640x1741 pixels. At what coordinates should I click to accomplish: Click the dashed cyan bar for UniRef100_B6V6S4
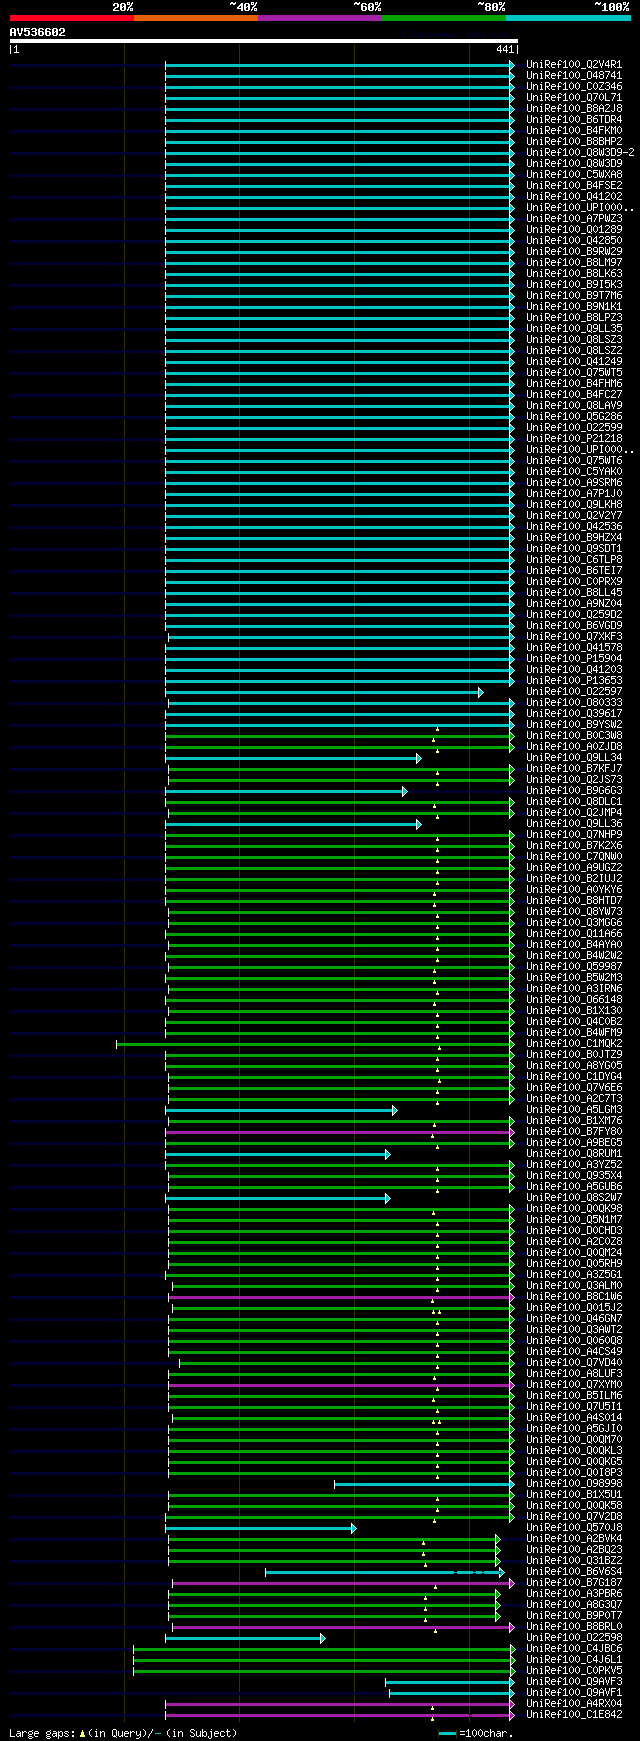385,1572
